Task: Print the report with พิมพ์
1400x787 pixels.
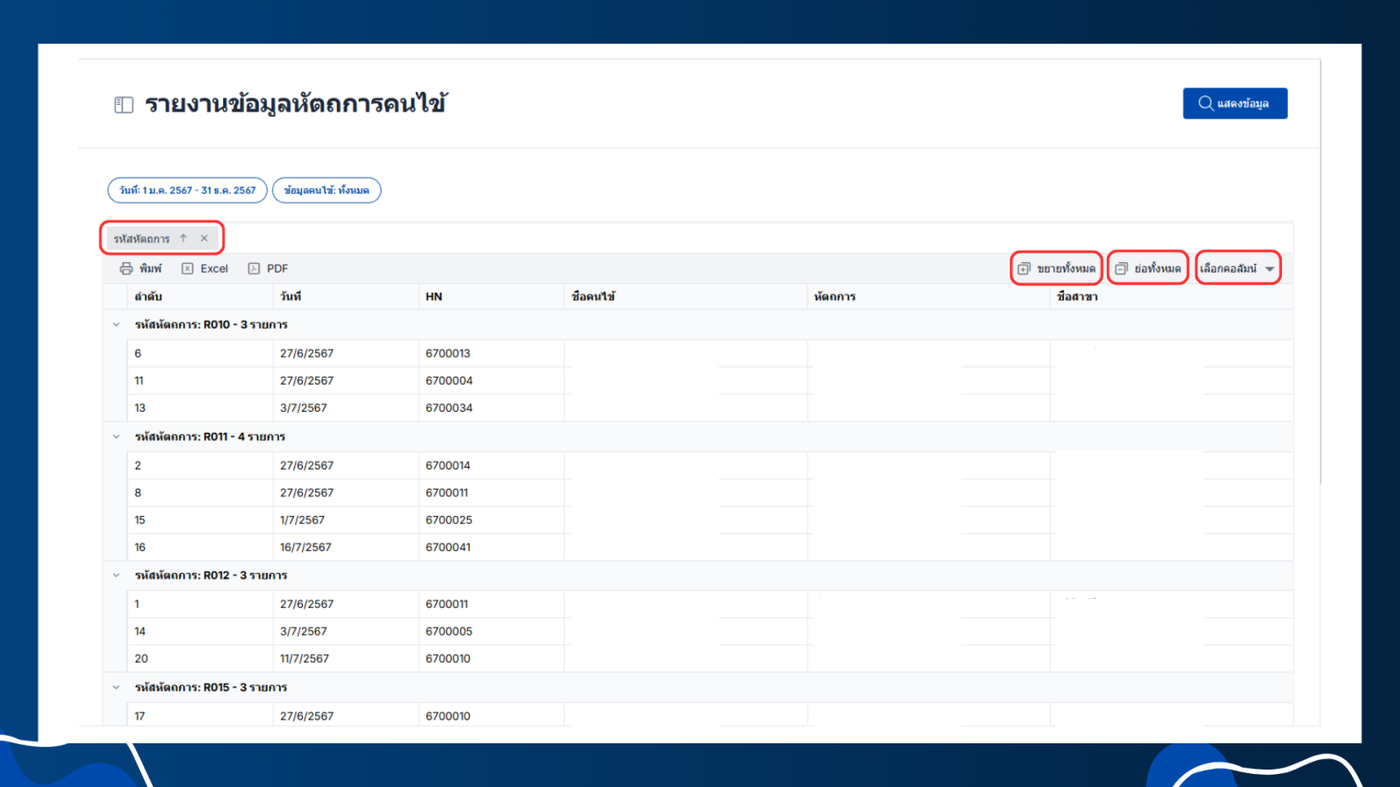Action: coord(140,269)
